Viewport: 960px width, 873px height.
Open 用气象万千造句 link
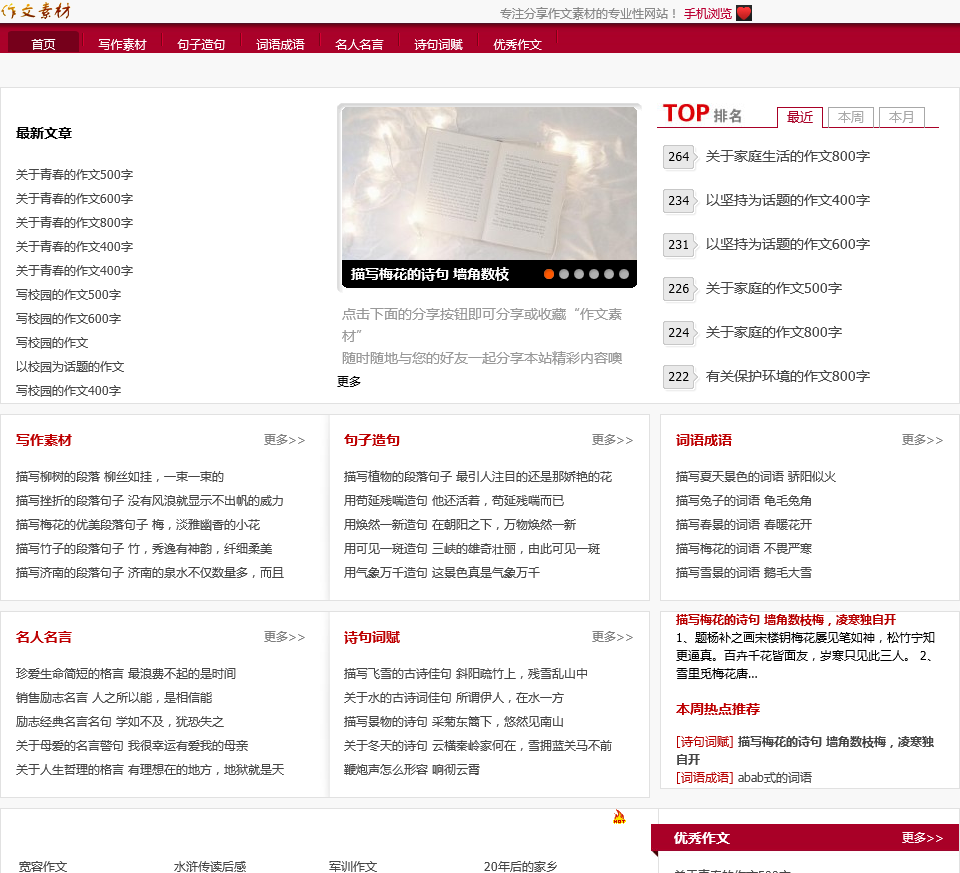coord(441,572)
